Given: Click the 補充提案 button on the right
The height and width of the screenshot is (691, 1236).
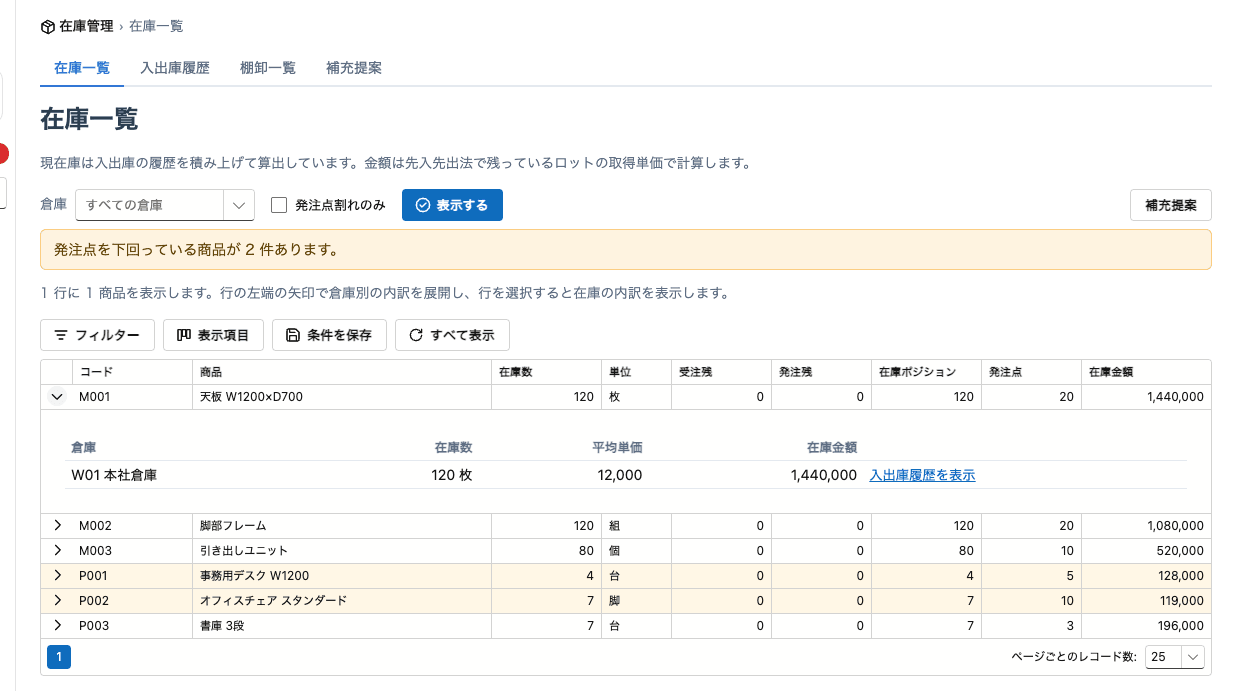Looking at the screenshot, I should pyautogui.click(x=1170, y=205).
